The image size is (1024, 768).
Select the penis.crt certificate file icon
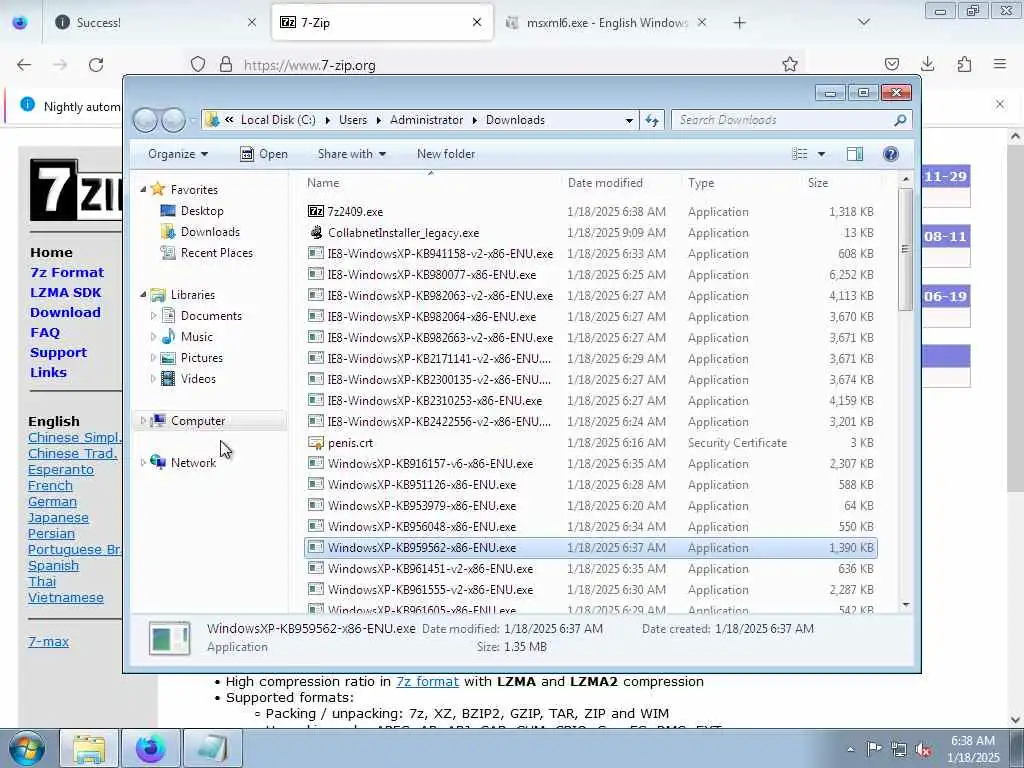(316, 443)
